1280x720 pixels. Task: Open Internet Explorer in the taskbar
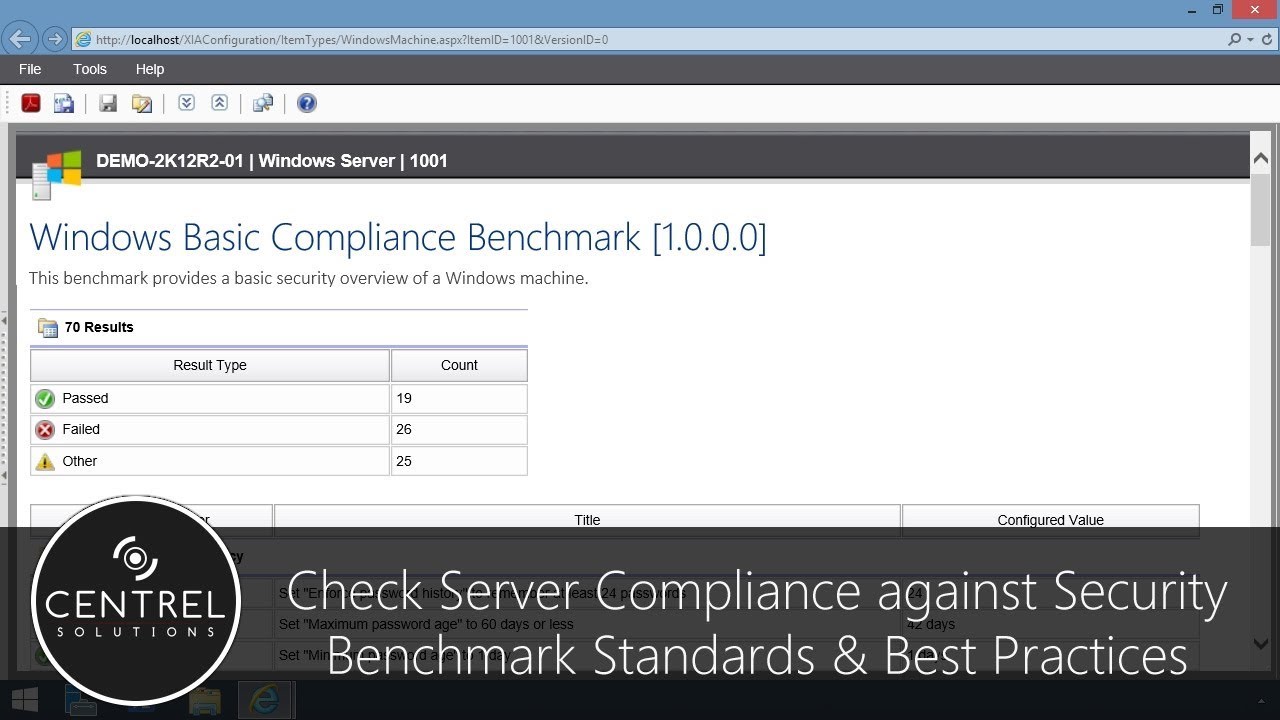265,700
